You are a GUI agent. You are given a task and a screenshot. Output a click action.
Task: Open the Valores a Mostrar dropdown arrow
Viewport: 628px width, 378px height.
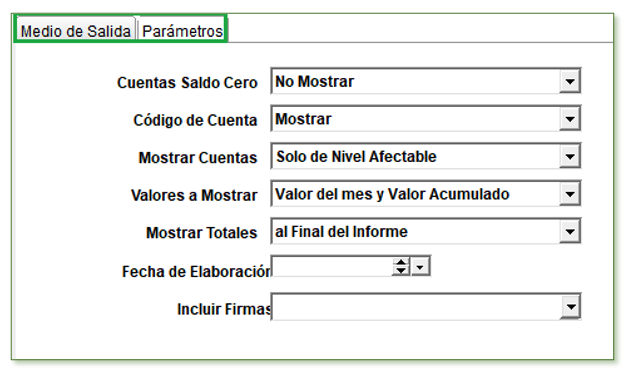(x=570, y=194)
